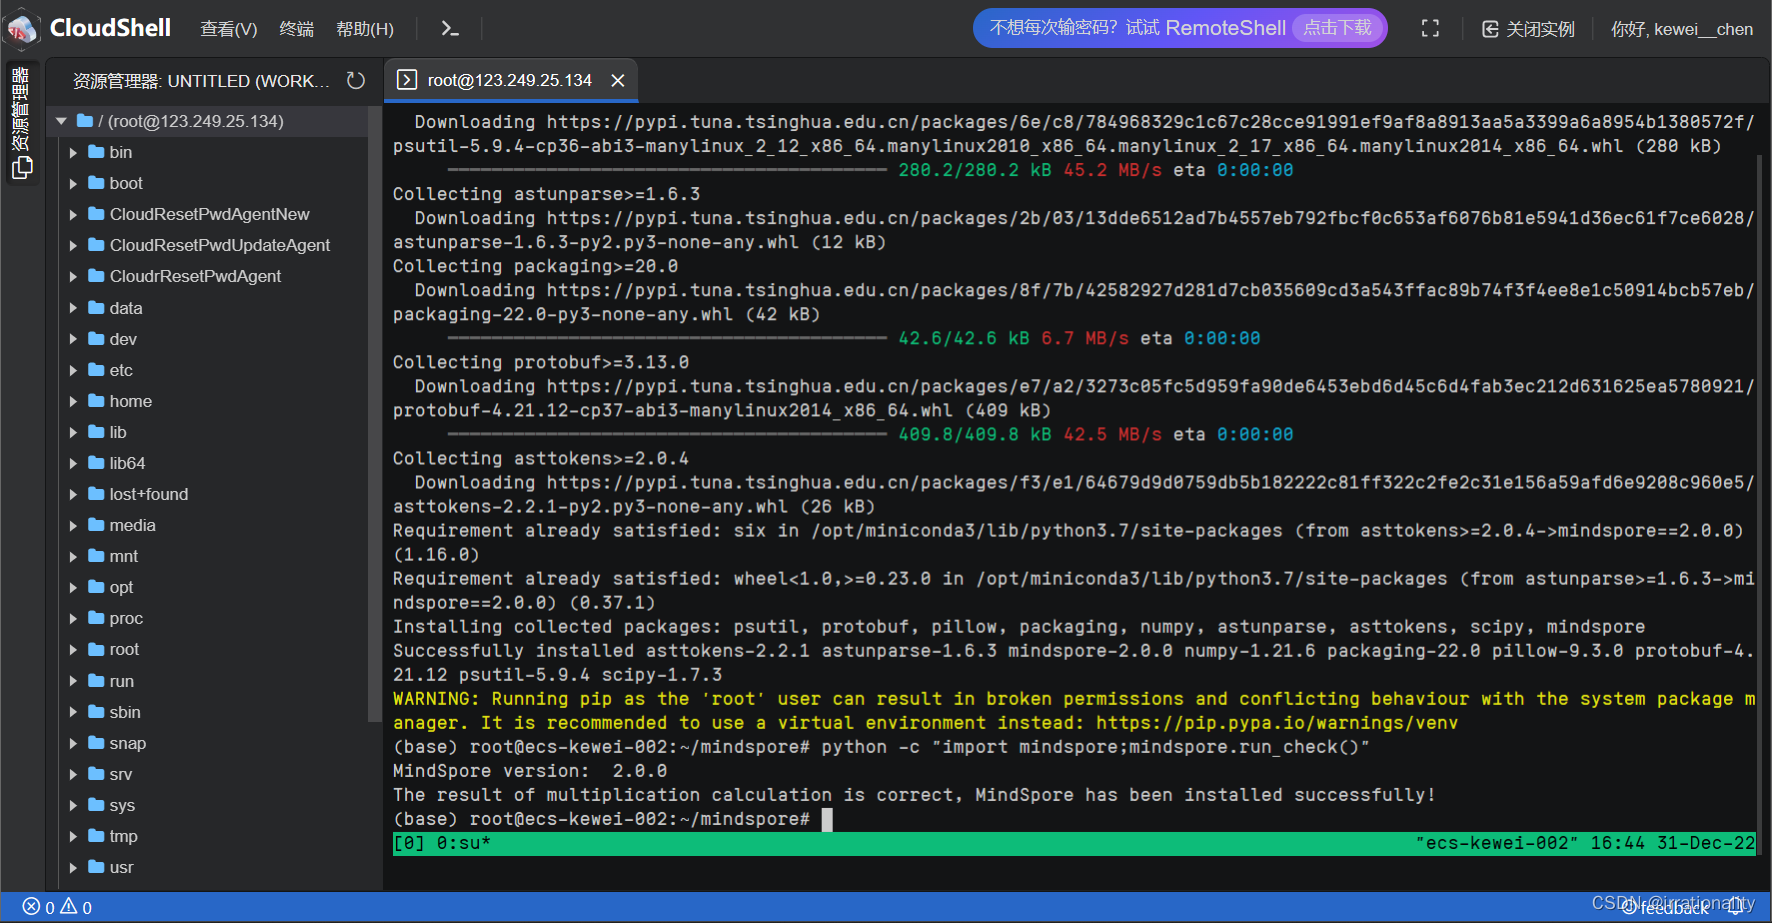The image size is (1772, 923).
Task: Expand the CloudResetPwdUpdateAgent folder
Action: click(x=73, y=245)
